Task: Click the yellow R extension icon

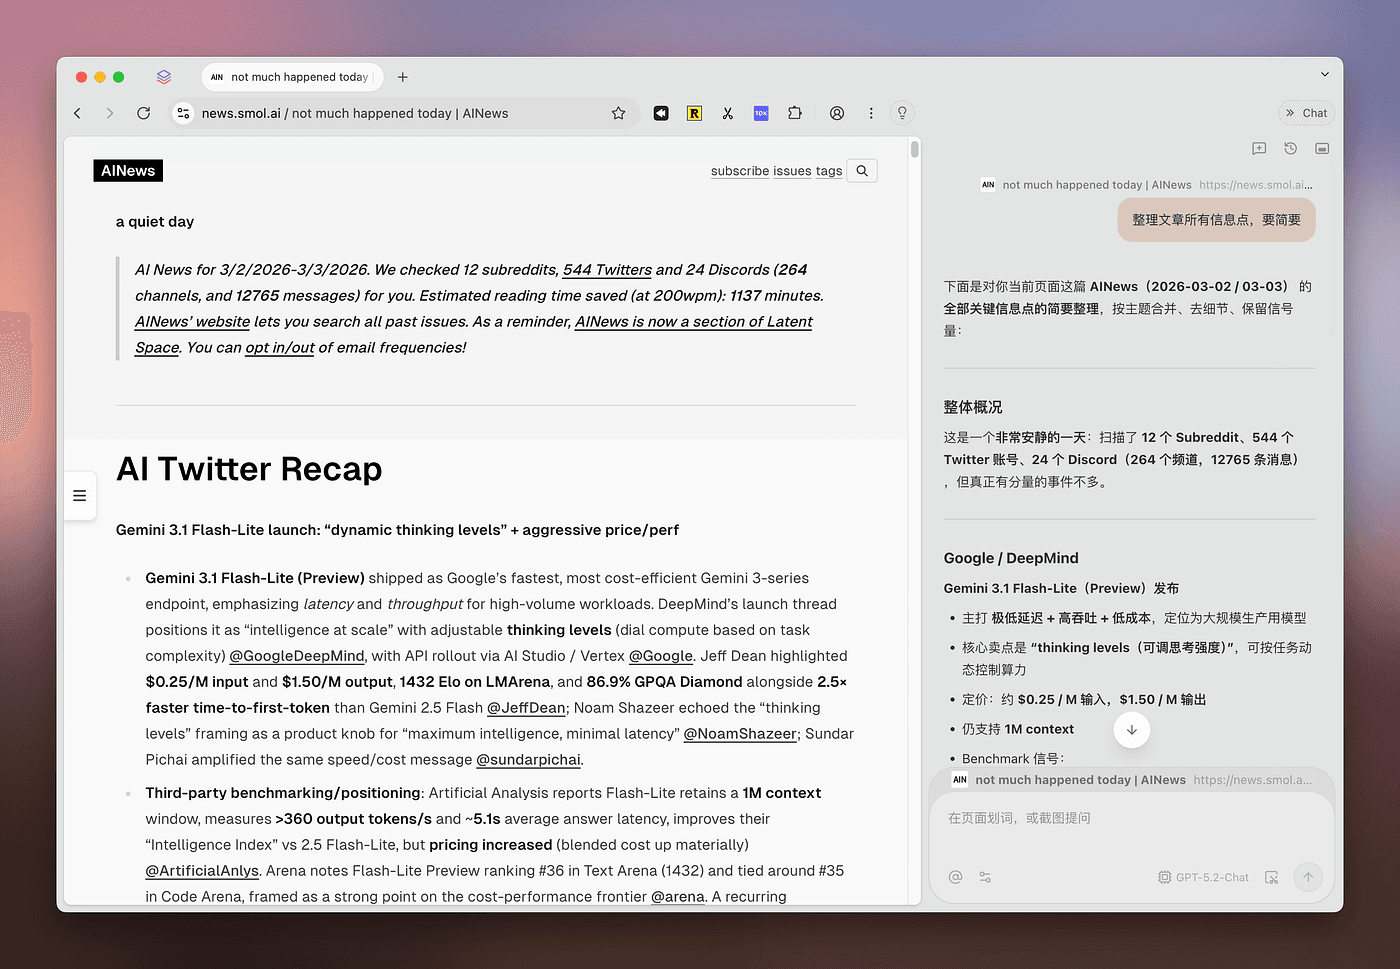Action: (694, 113)
